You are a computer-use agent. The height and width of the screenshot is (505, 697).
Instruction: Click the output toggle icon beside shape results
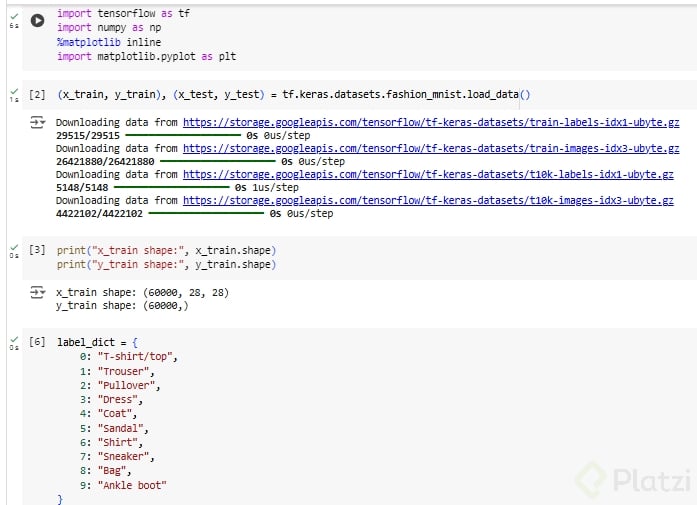38,292
